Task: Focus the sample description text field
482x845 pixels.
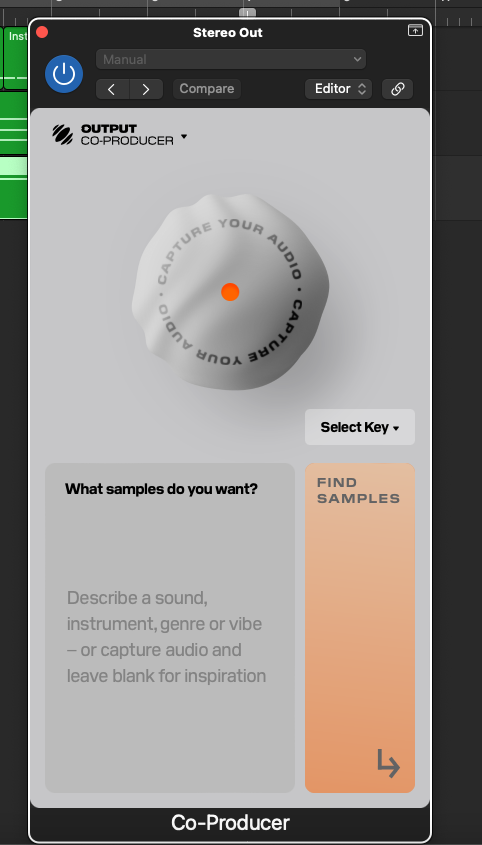Action: tap(170, 628)
